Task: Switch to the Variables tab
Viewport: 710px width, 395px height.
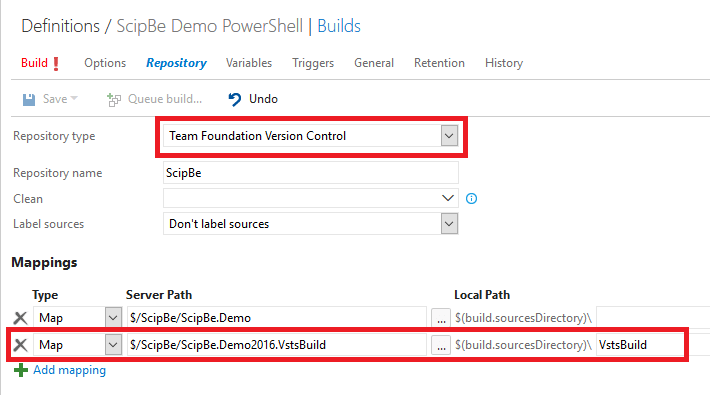Action: click(x=249, y=63)
